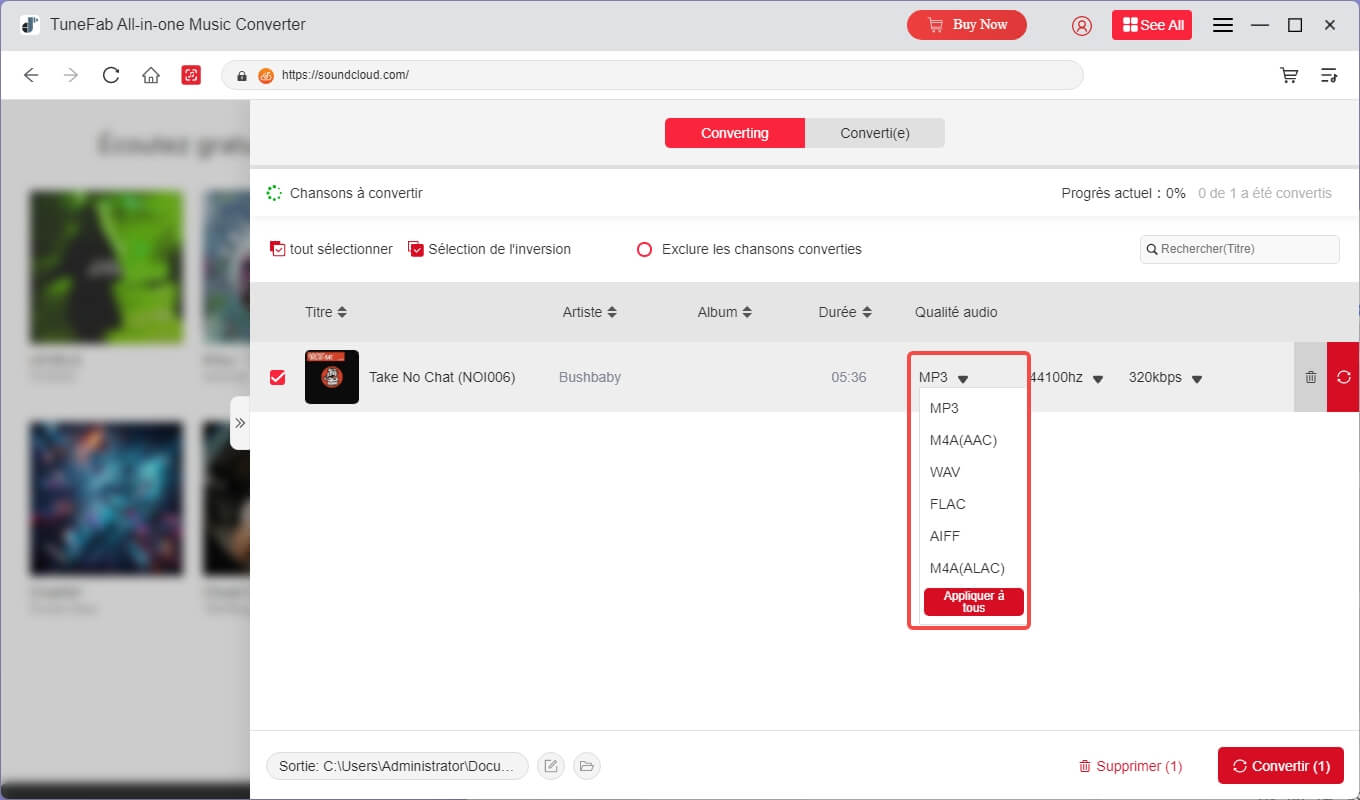Enable Exclure les chansons converties option

coord(645,249)
